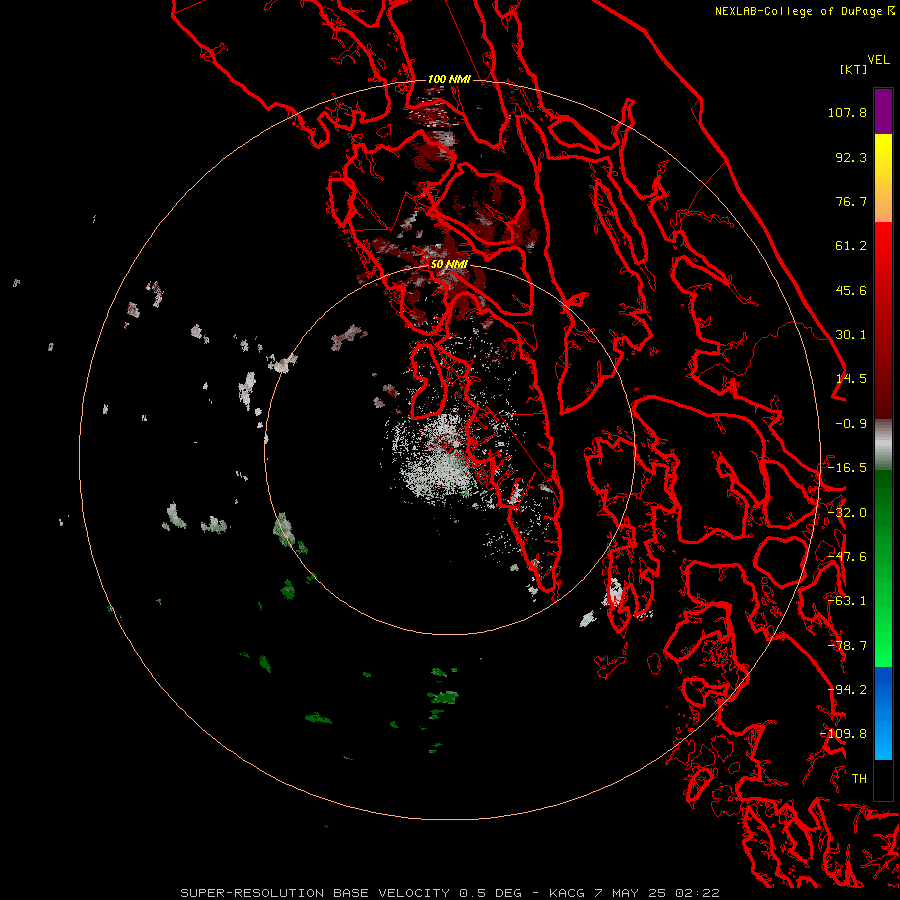This screenshot has width=900, height=900.
Task: Click the -32.0 velocity scale value
Action: 847,513
